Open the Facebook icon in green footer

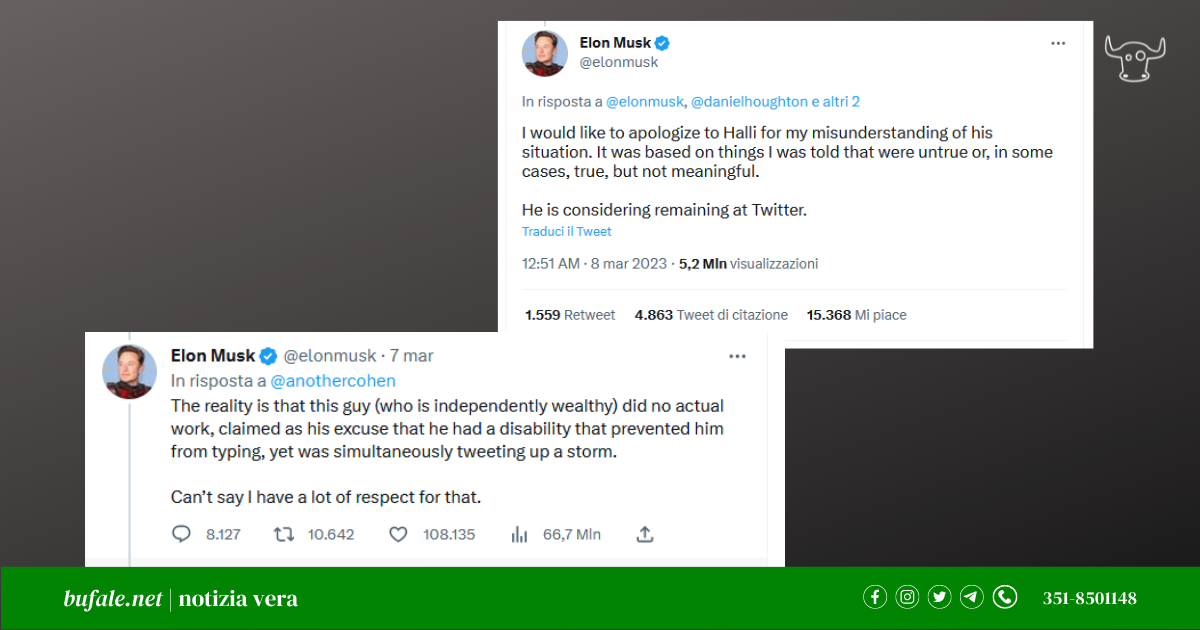(875, 598)
